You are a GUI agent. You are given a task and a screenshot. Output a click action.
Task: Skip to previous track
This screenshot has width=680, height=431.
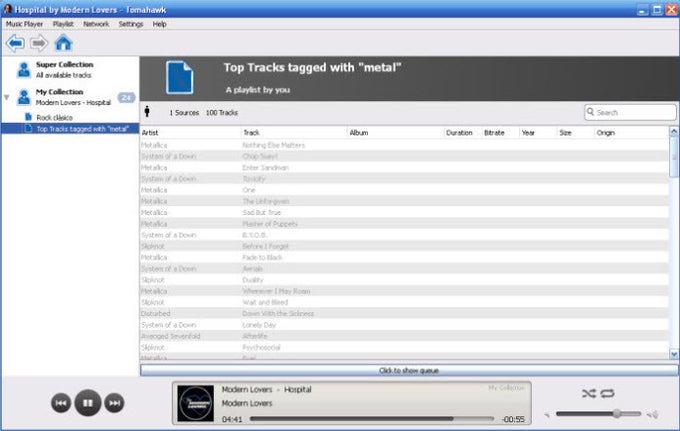pos(61,403)
